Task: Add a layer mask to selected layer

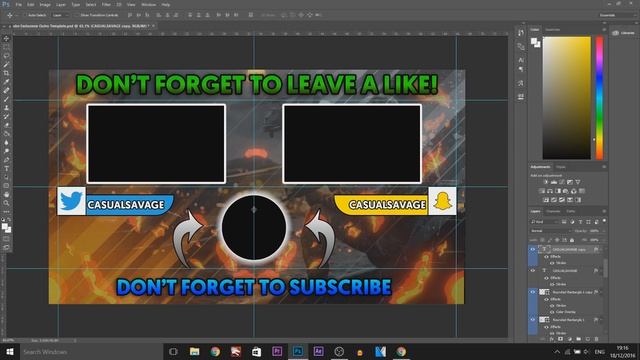Action: 560,339
